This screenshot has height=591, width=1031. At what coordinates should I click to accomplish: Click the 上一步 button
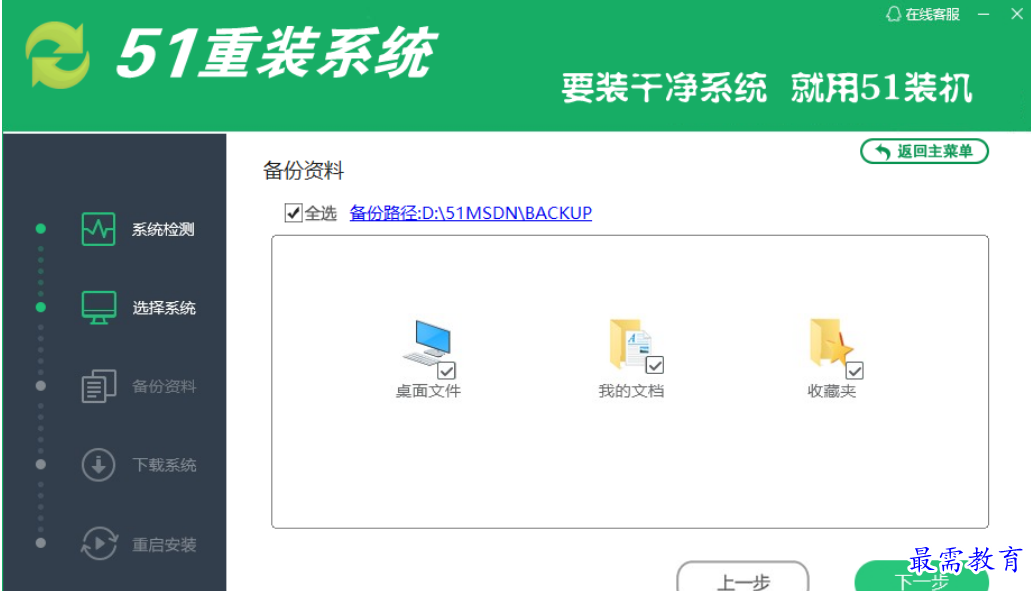(742, 577)
